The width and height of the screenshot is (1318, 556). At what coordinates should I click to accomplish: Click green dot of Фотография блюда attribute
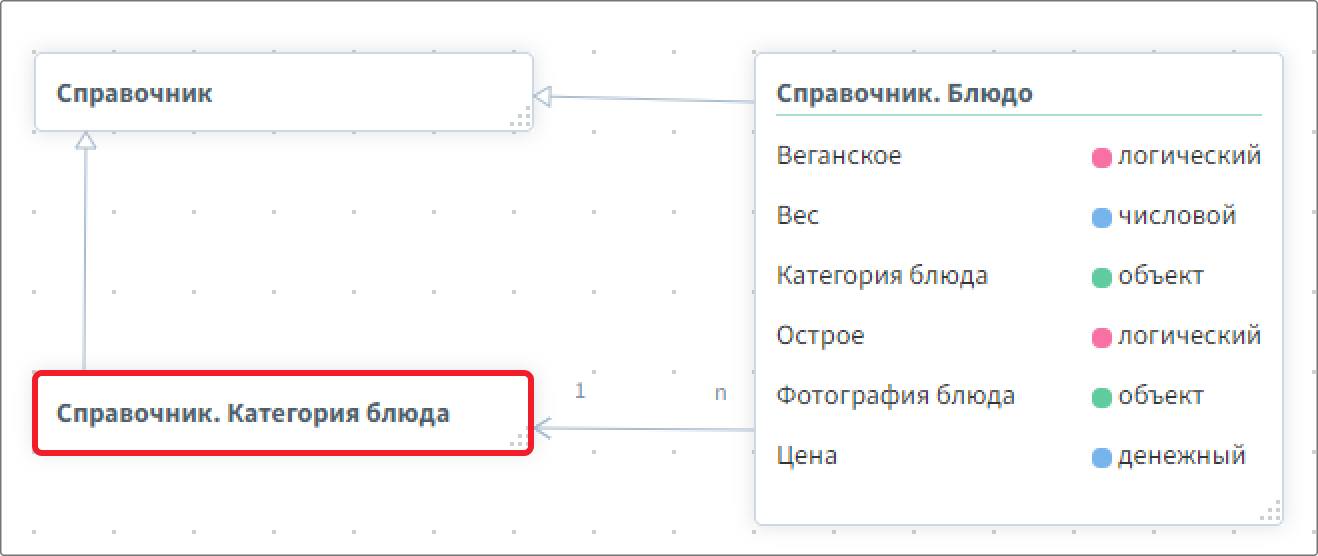point(1102,397)
